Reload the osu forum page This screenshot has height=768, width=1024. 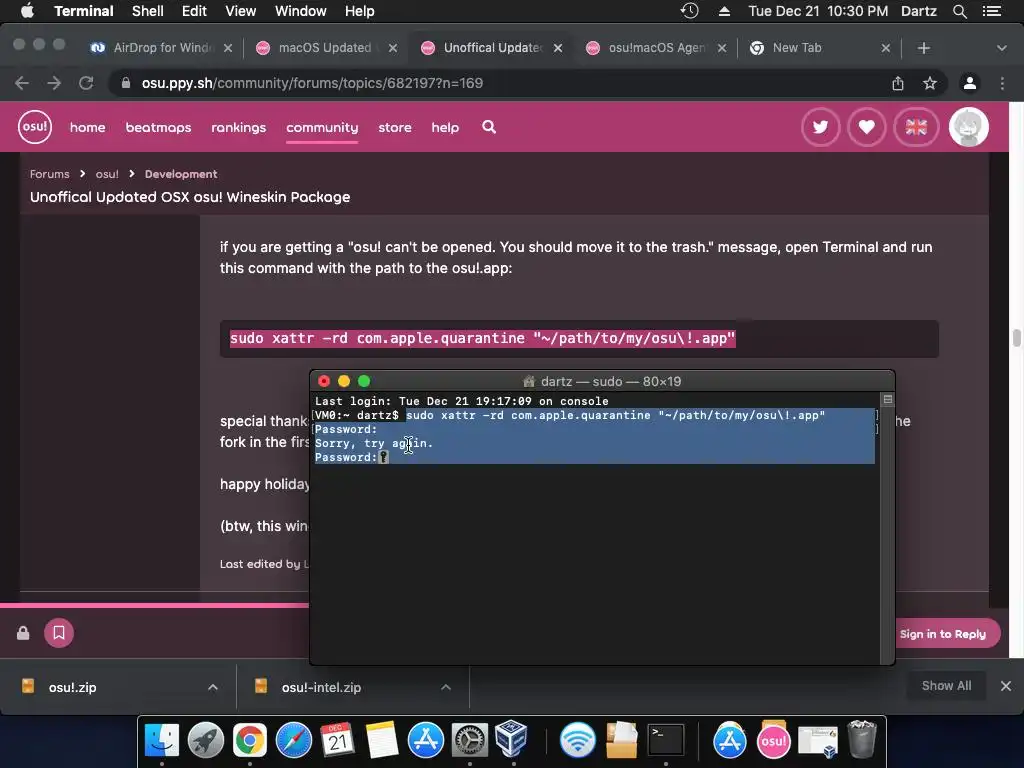tap(86, 83)
